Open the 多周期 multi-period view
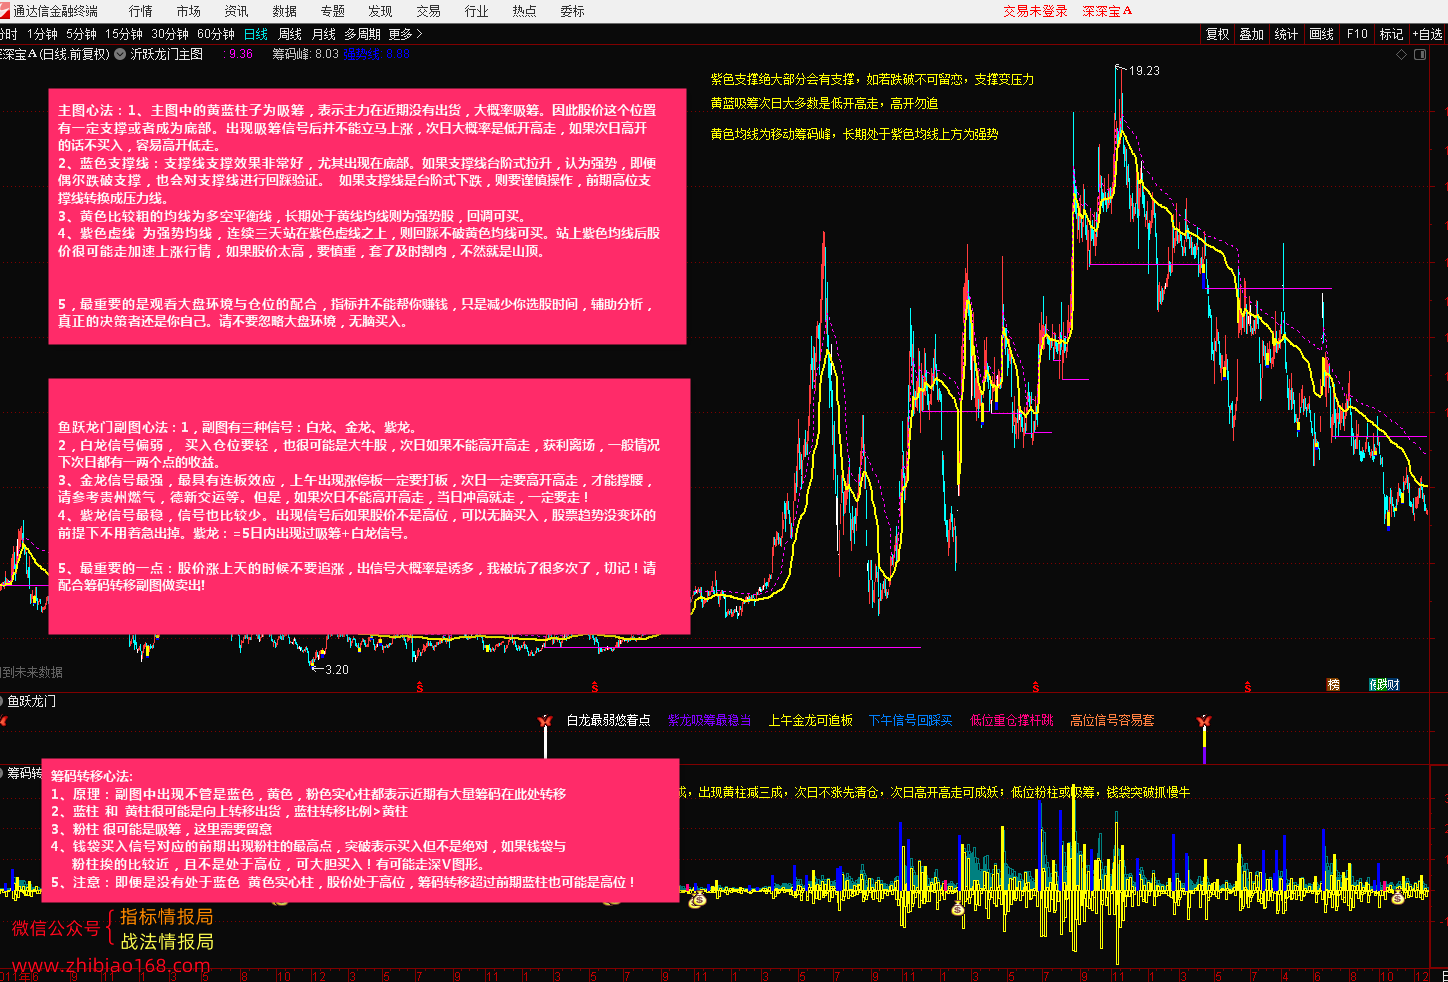 [x=362, y=34]
